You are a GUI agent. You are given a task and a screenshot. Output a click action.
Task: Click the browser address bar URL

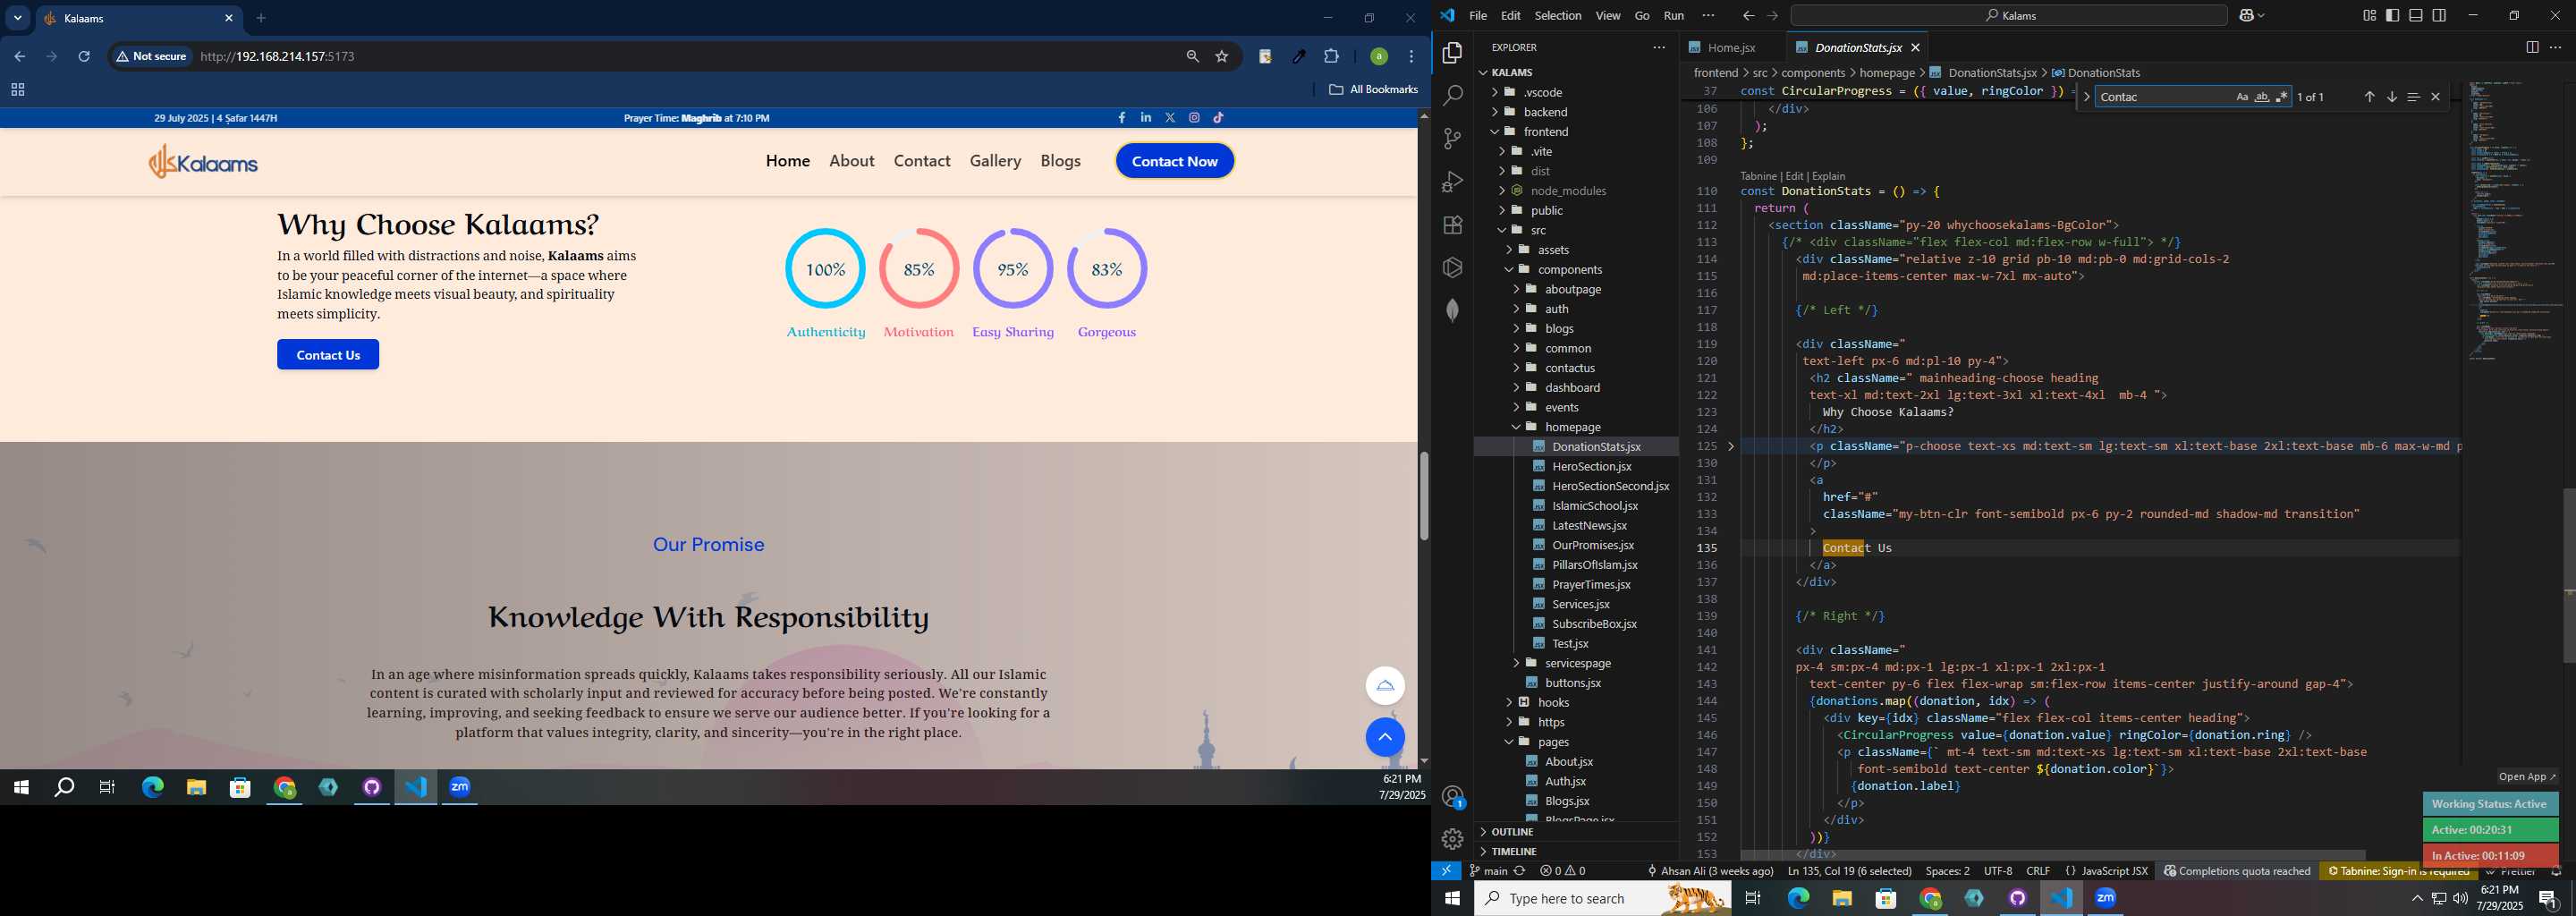tap(277, 57)
